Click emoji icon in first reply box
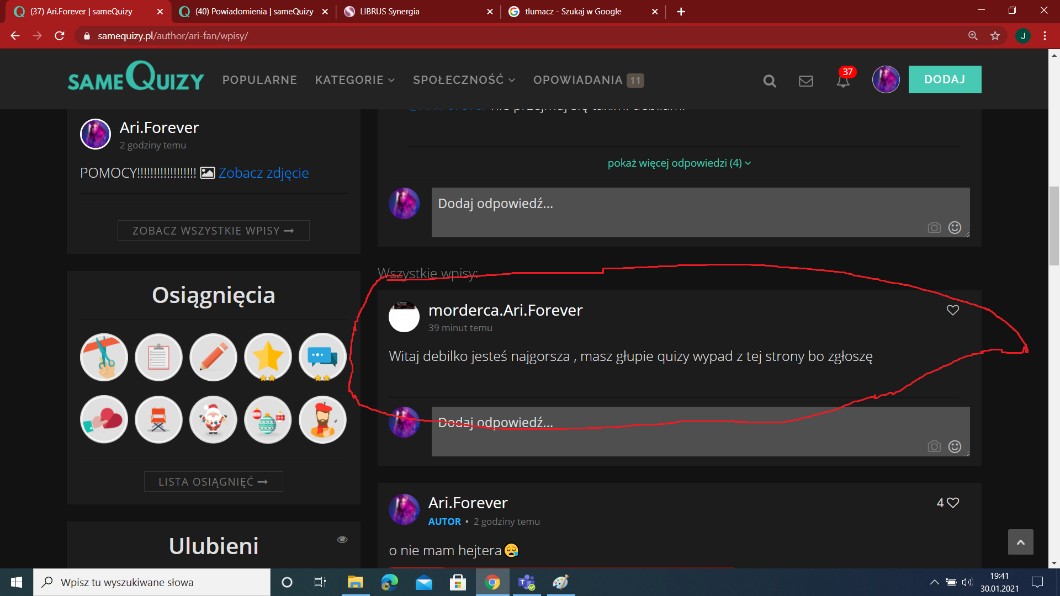Image resolution: width=1060 pixels, height=596 pixels. 955,228
